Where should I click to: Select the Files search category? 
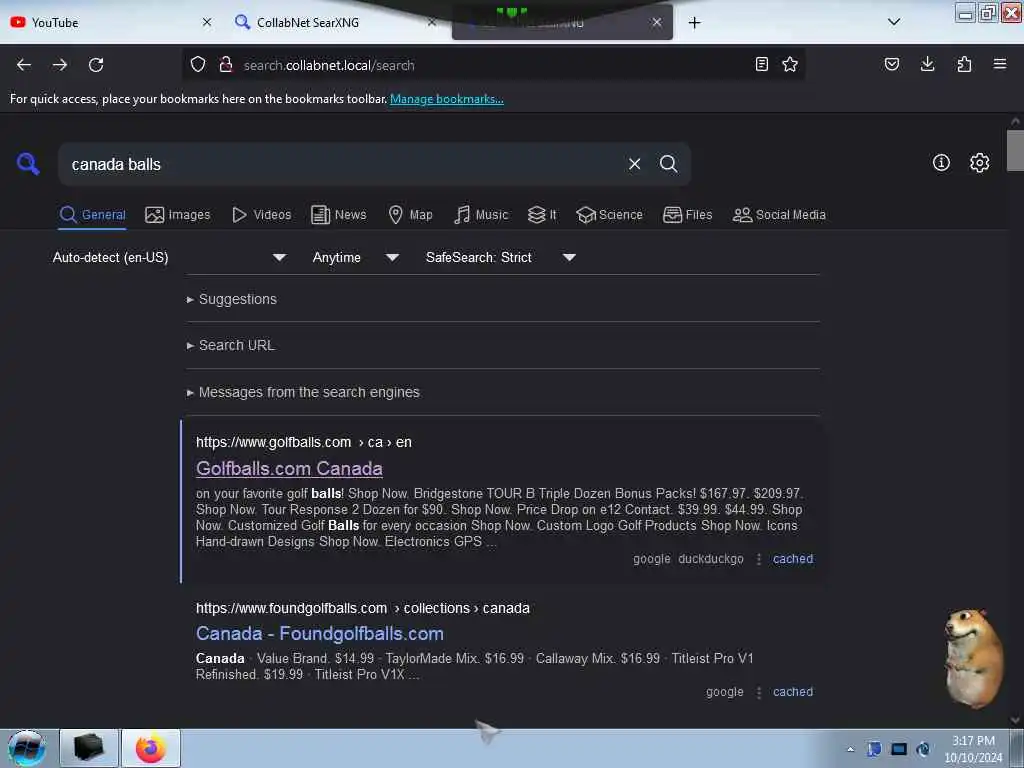point(687,214)
